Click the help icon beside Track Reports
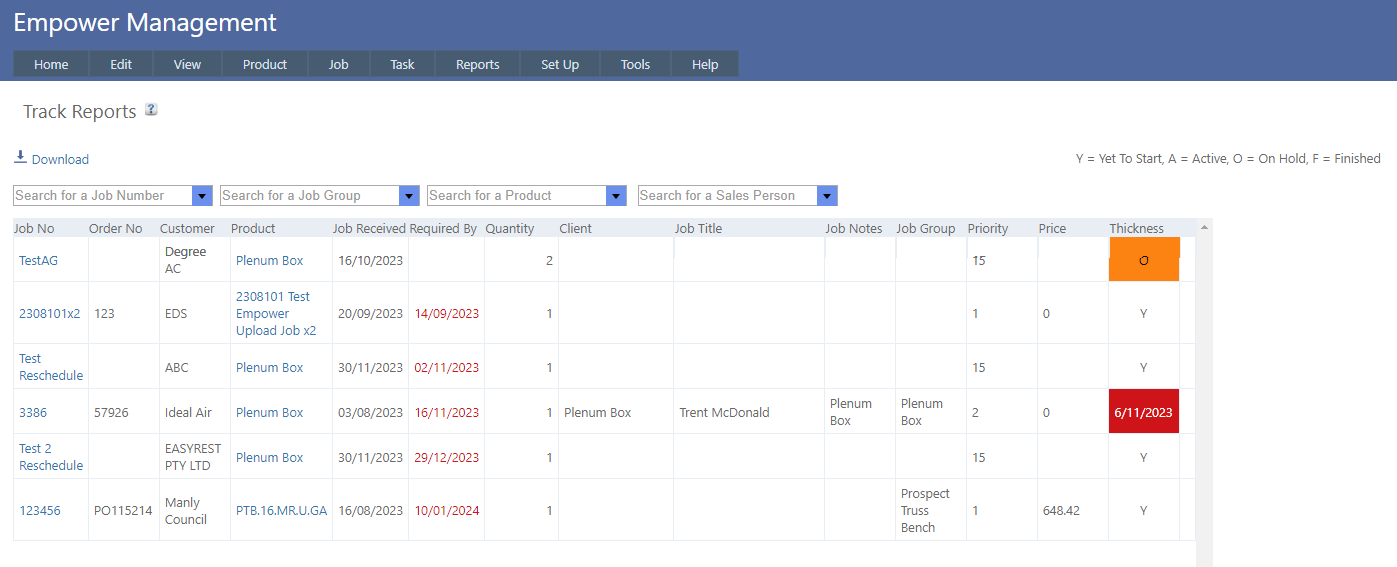Screen dimensions: 1397x567 [x=151, y=110]
